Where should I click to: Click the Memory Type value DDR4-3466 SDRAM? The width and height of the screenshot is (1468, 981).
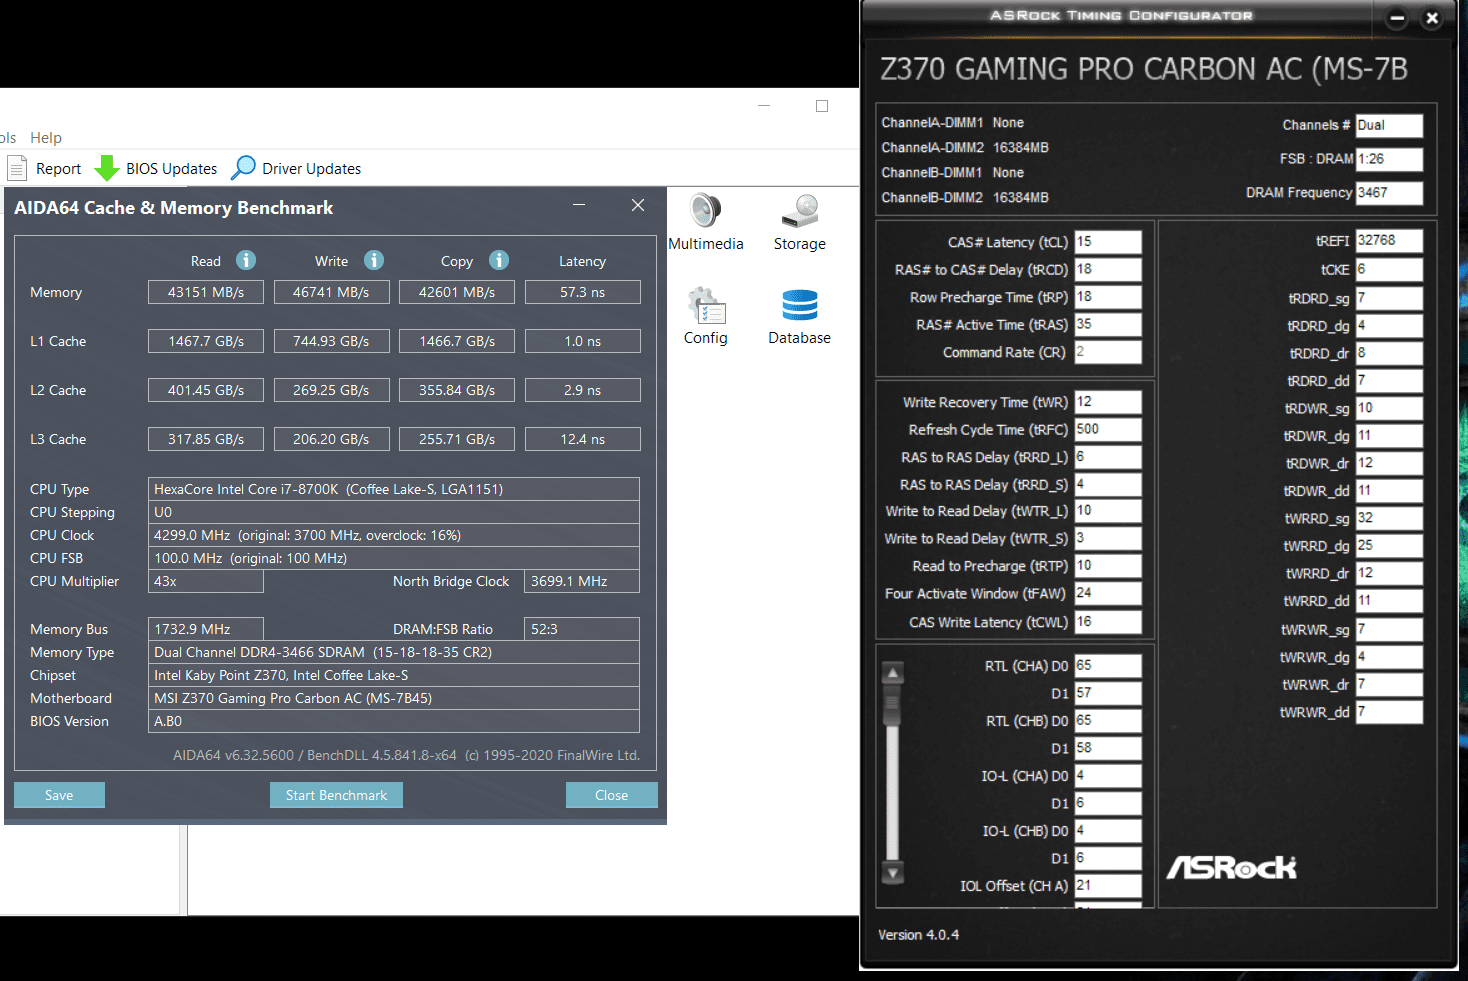pos(394,652)
